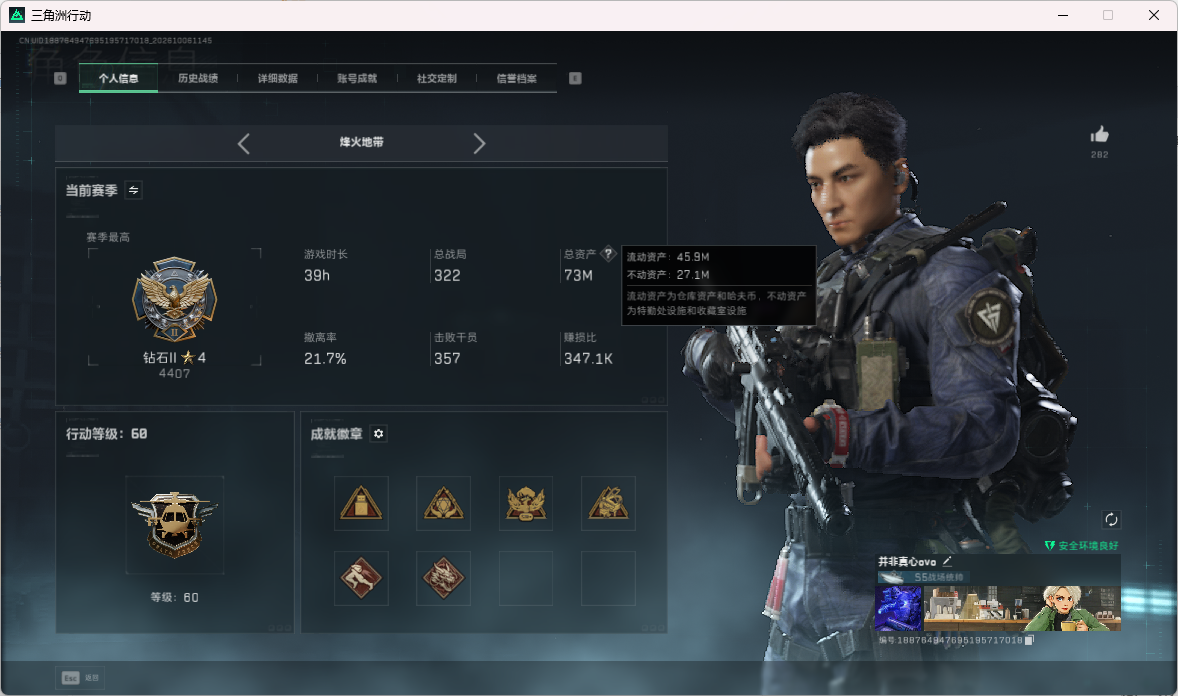Screen dimensions: 1178x696
Task: Go to previous game mode with left arrow
Action: coord(243,144)
